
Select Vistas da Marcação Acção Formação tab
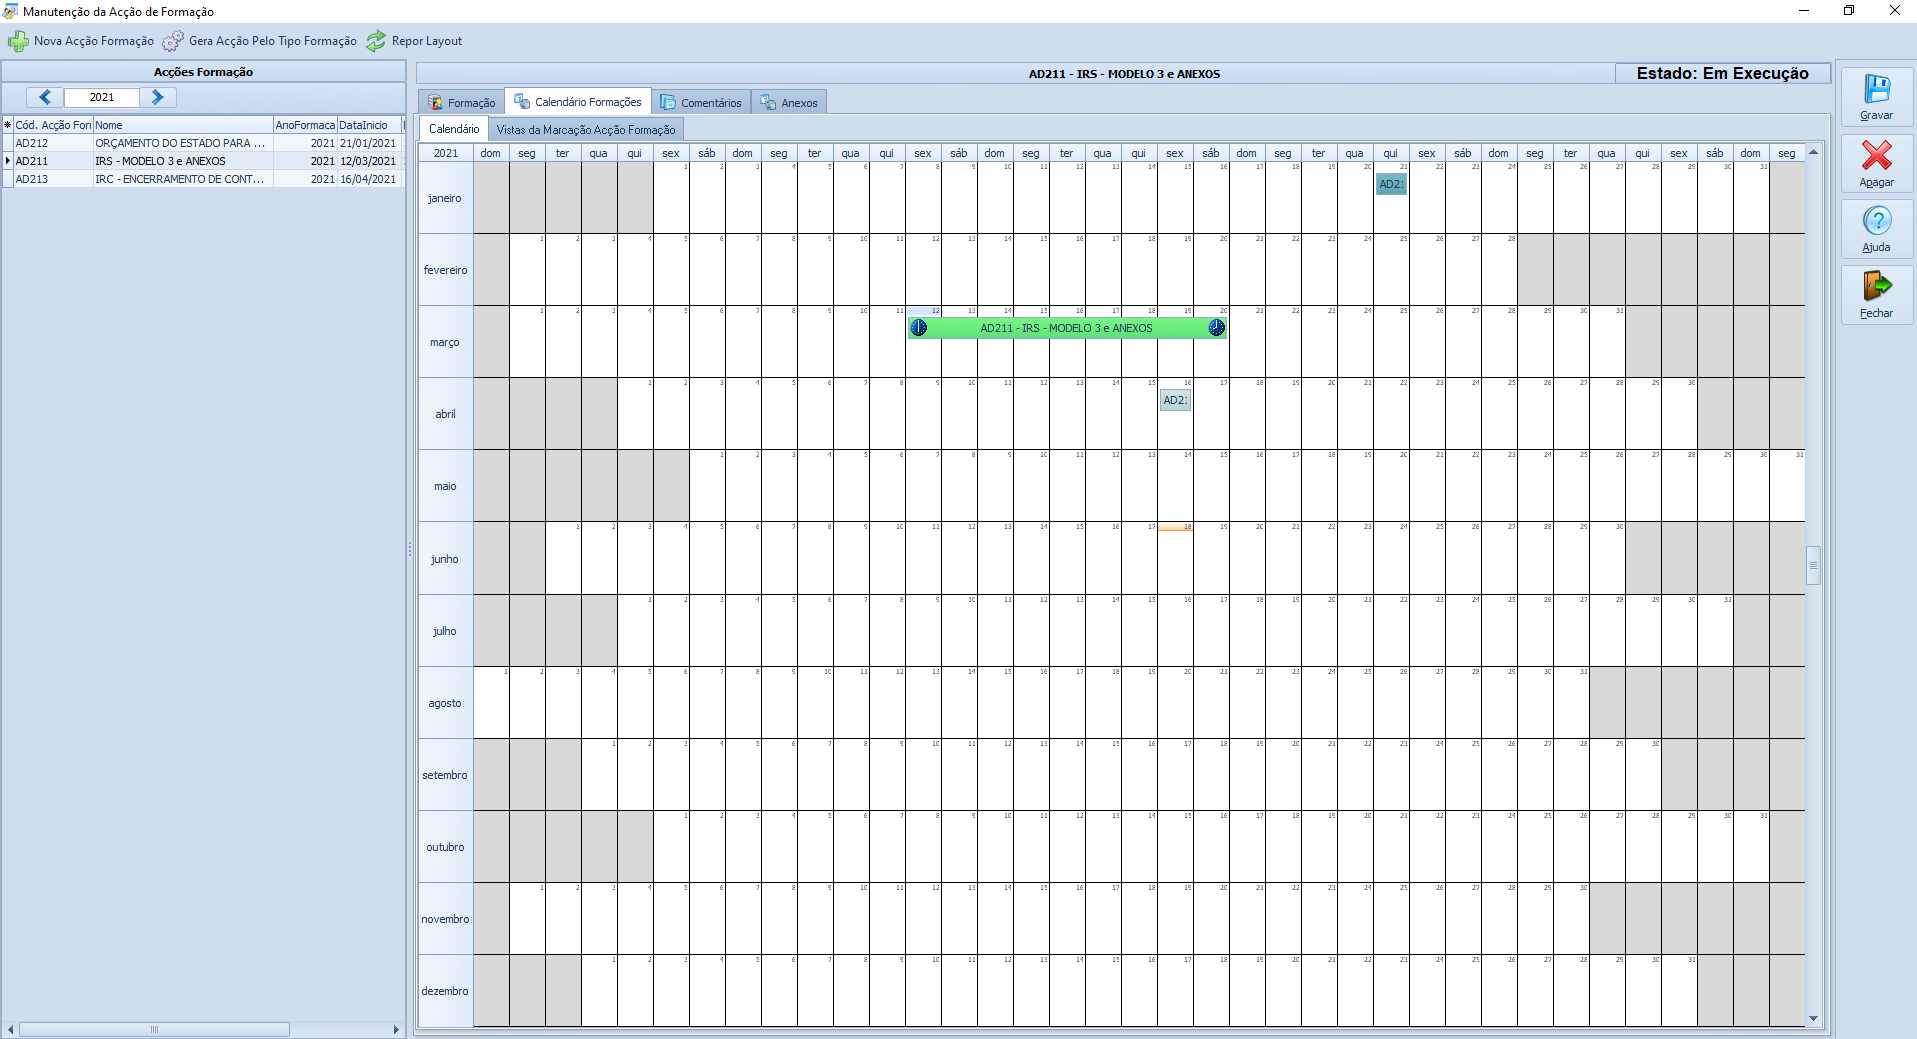(x=586, y=130)
